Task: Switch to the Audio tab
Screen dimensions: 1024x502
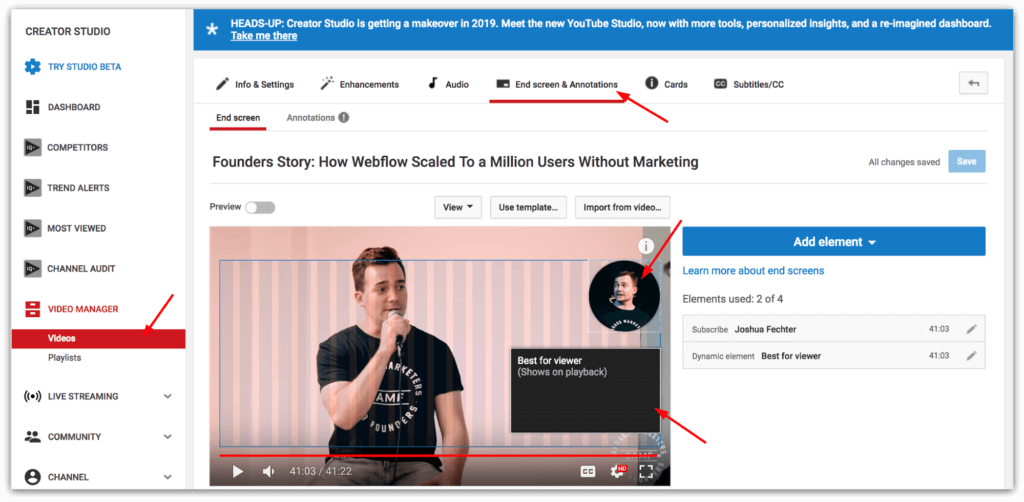Action: click(x=448, y=84)
